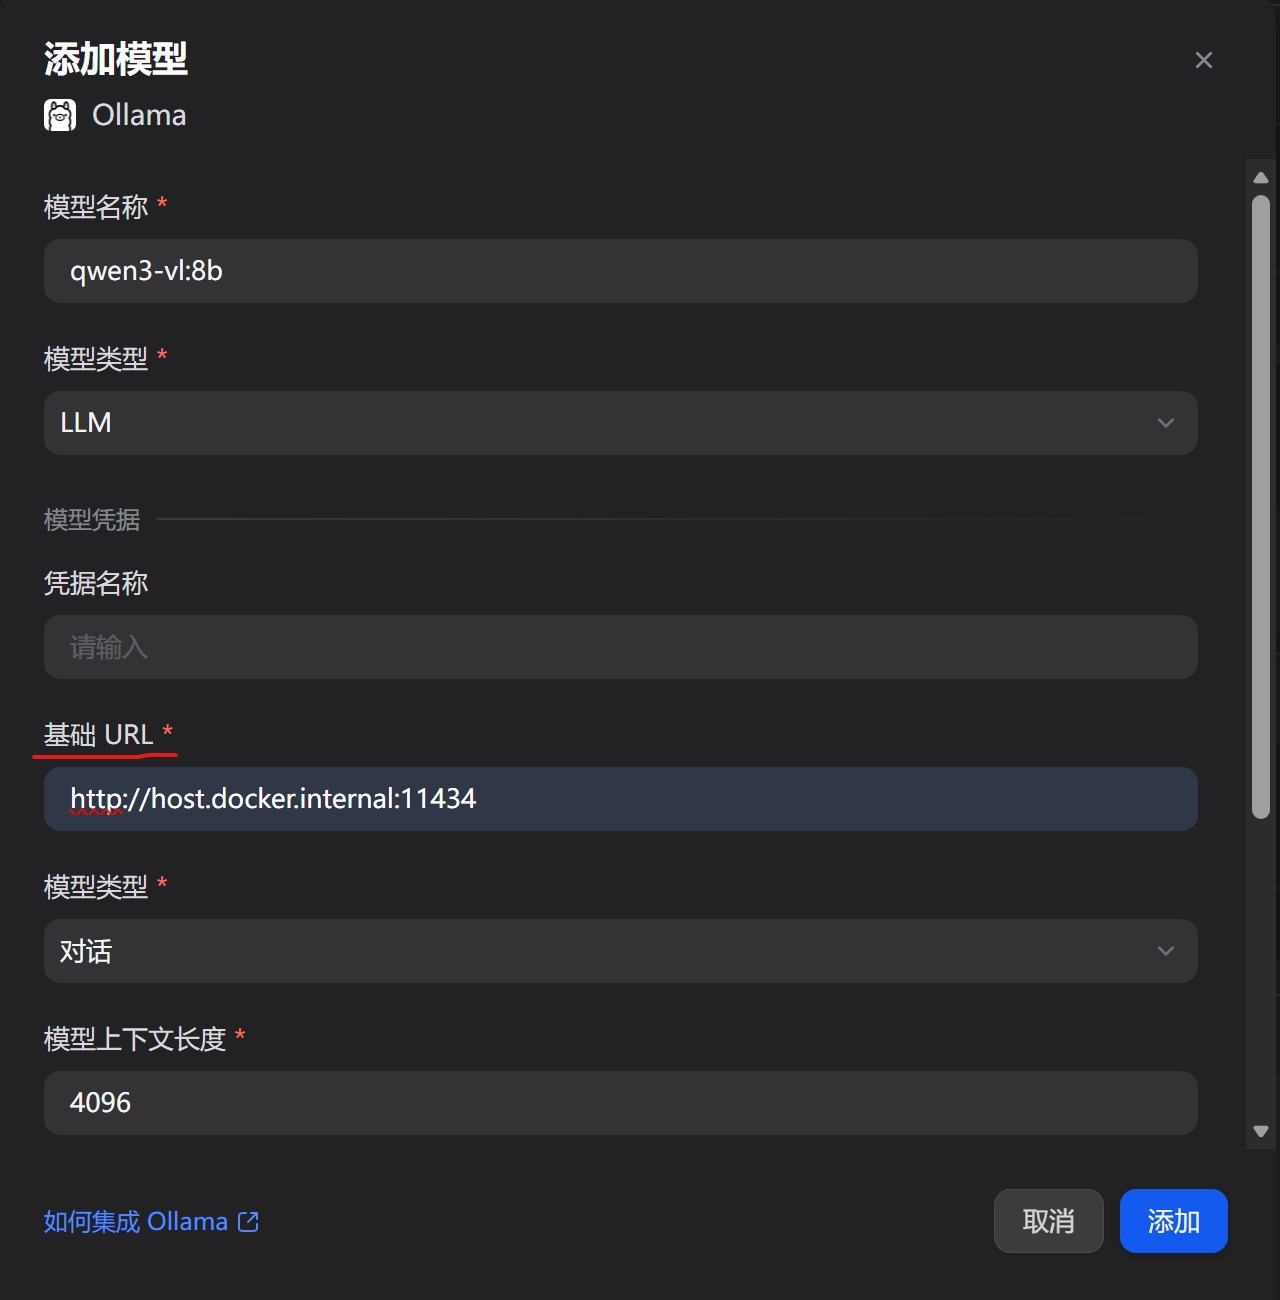Open the LLM model type dropdown
The image size is (1280, 1300).
(x=620, y=423)
